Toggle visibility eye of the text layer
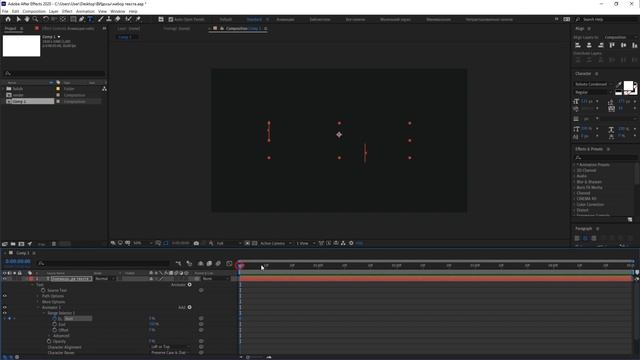This screenshot has width=640, height=360. click(x=4, y=279)
